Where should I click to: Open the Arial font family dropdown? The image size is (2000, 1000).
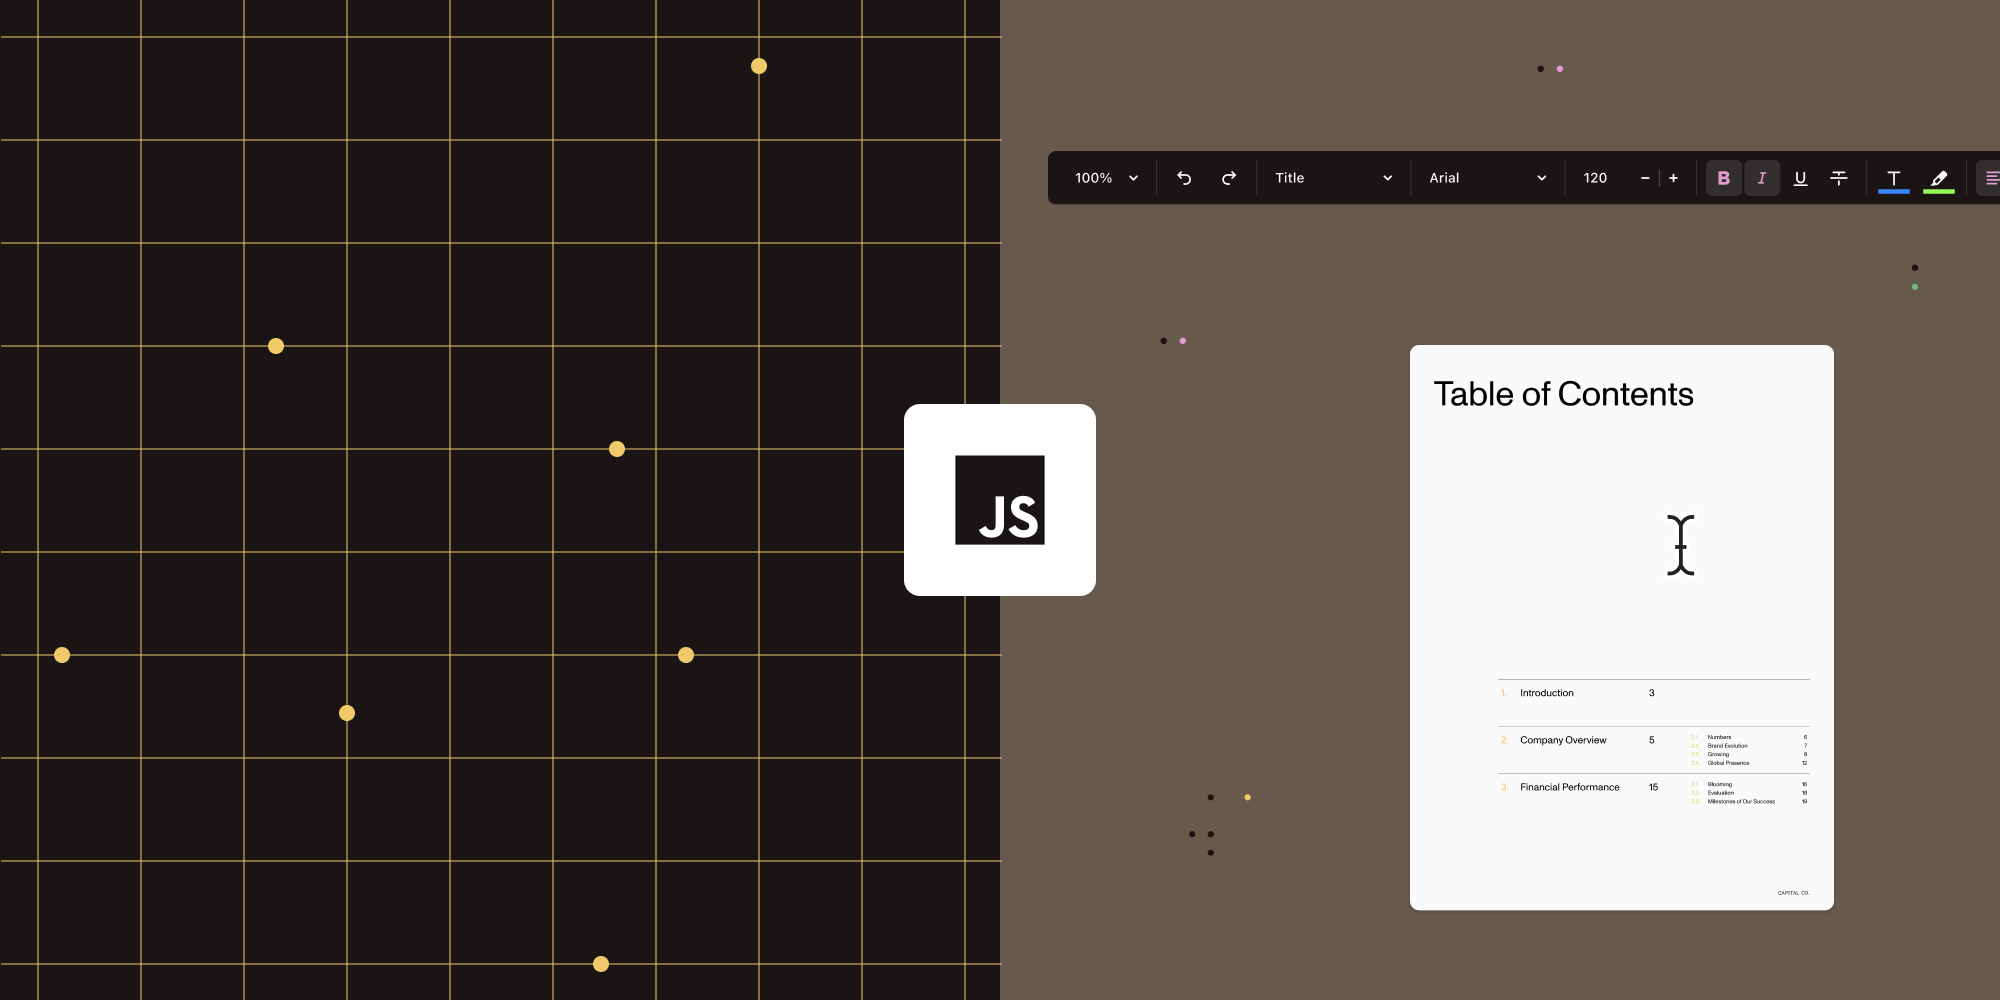point(1487,178)
